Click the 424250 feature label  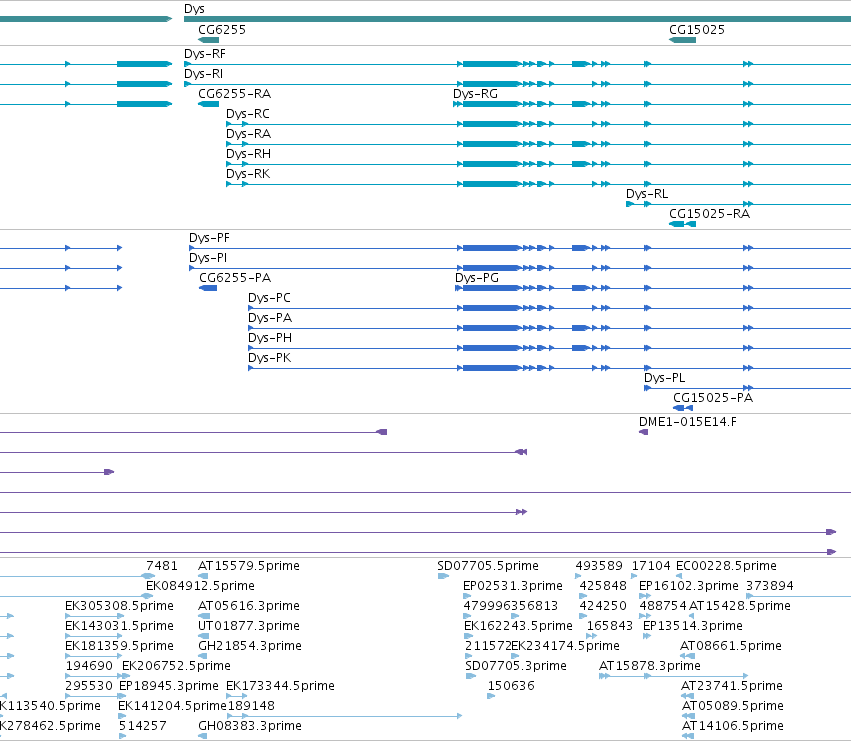tap(603, 606)
